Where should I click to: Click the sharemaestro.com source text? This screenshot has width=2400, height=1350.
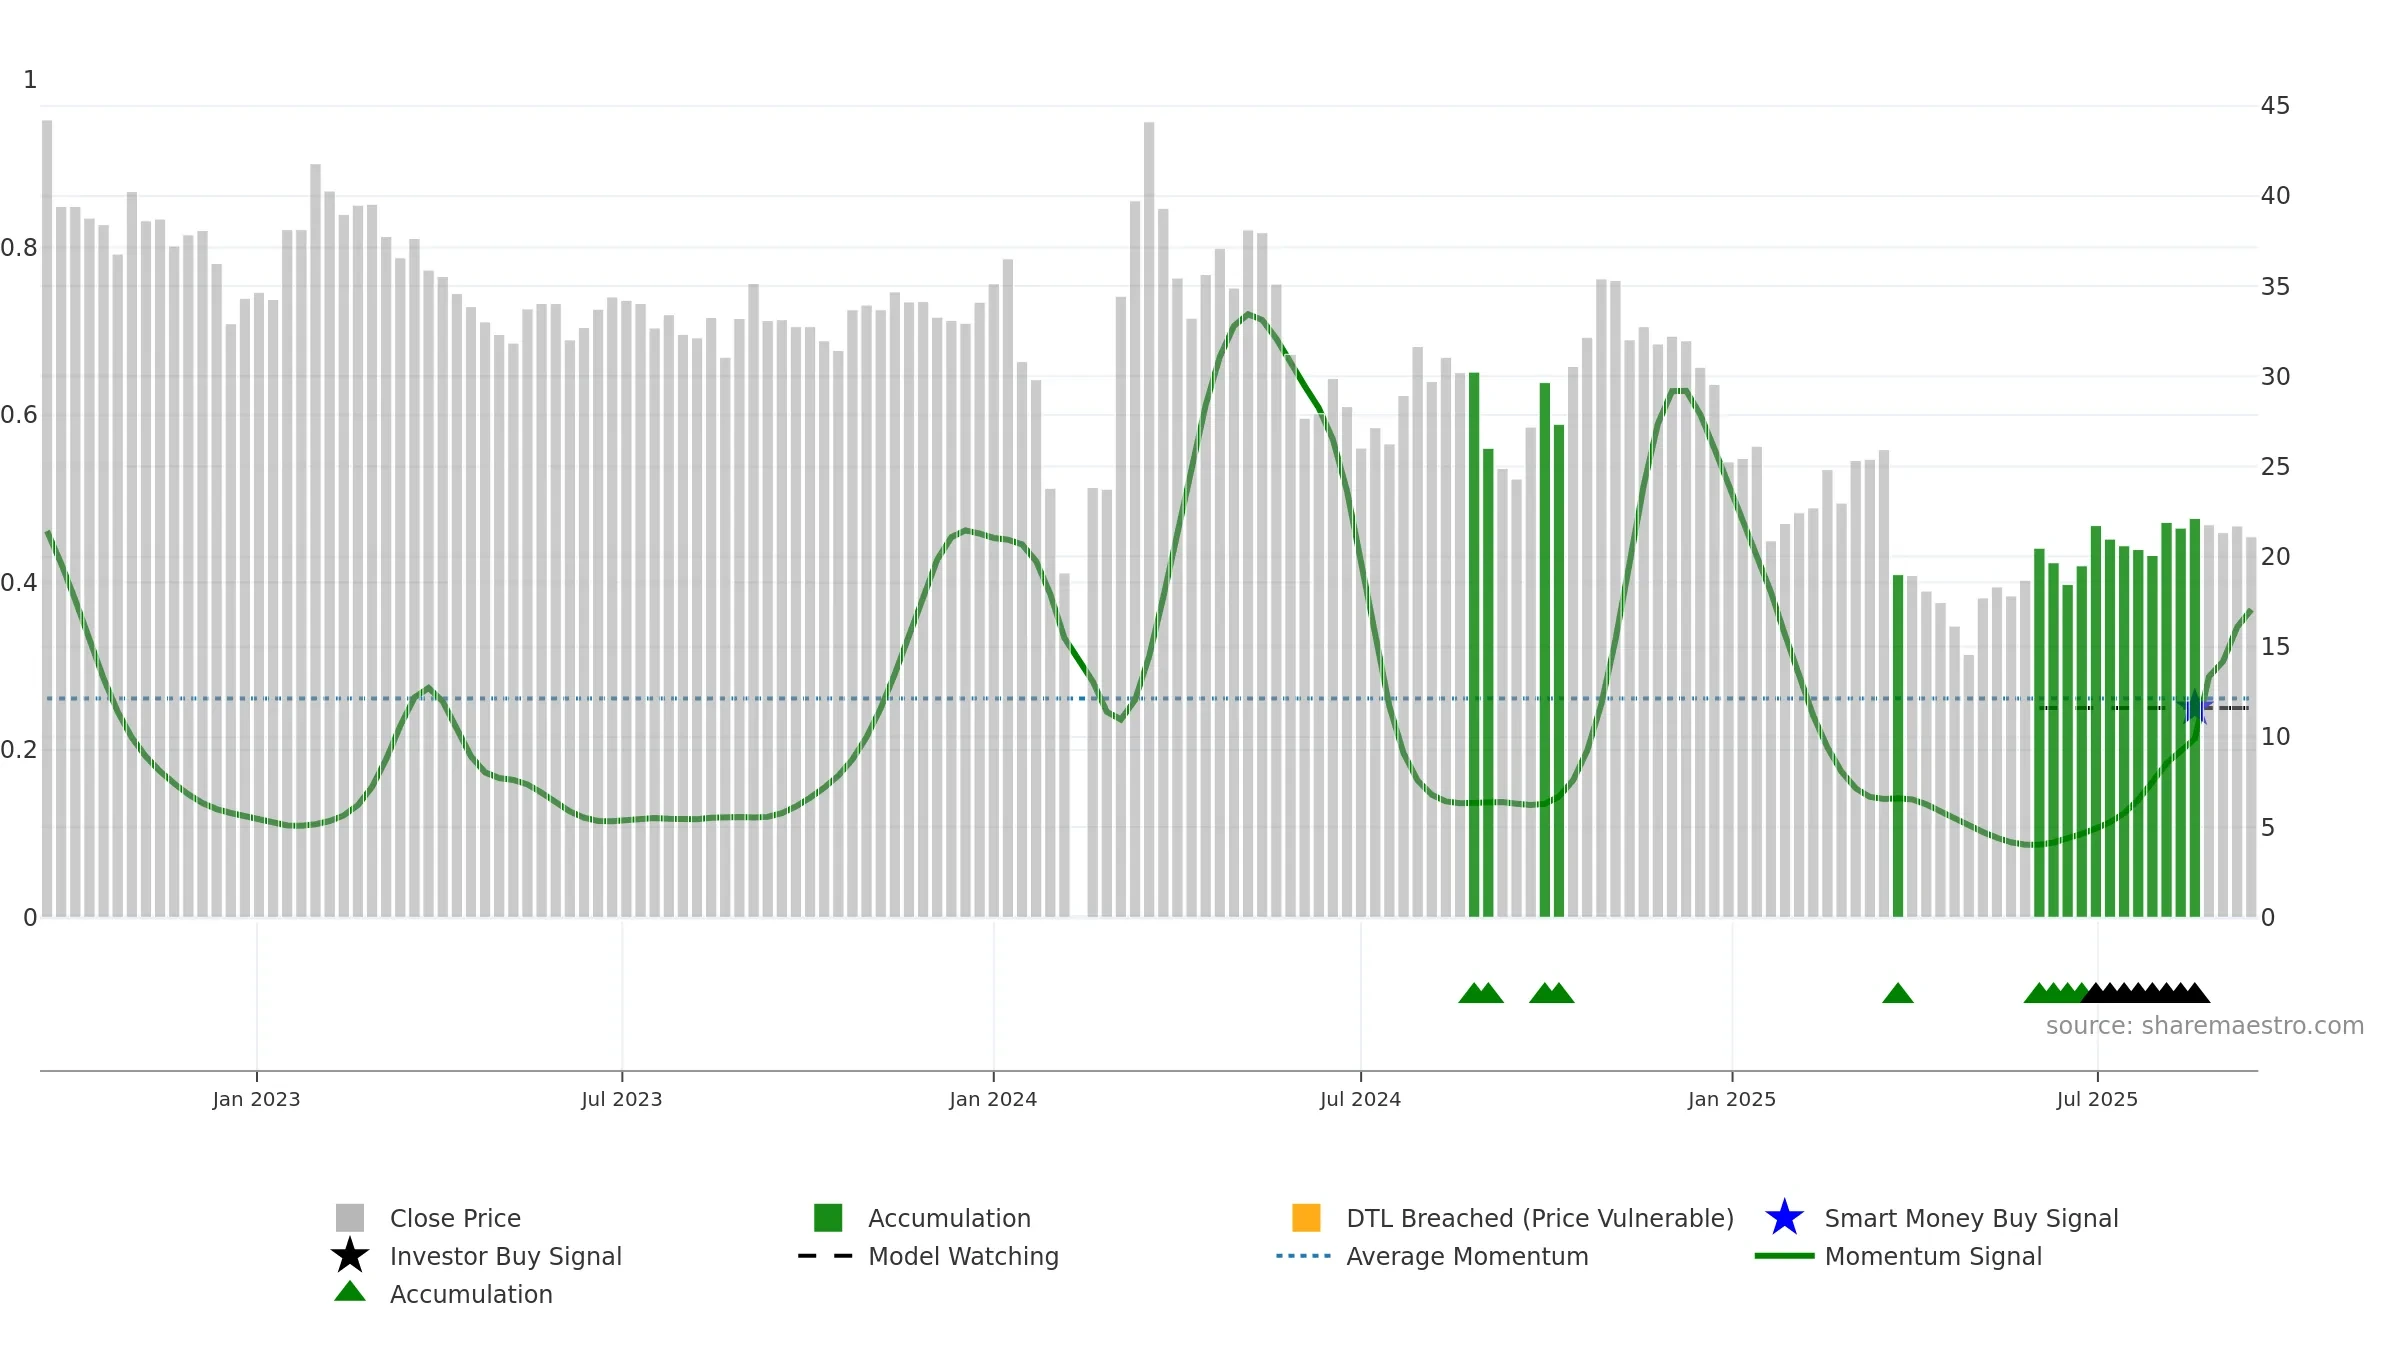pos(2204,1026)
